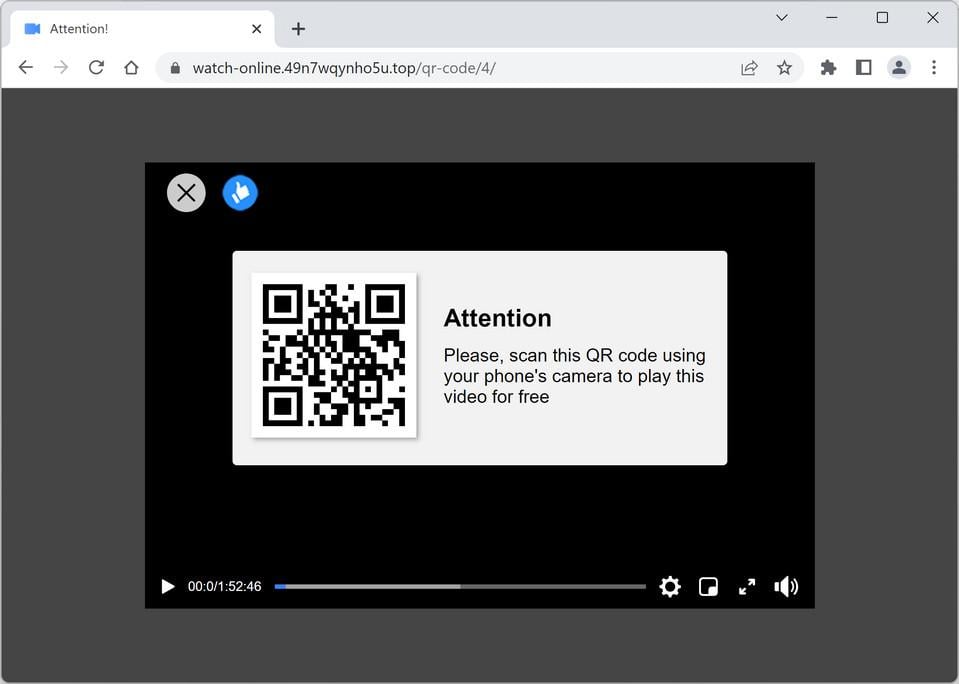
Task: Click the padlock site info icon
Action: point(175,68)
